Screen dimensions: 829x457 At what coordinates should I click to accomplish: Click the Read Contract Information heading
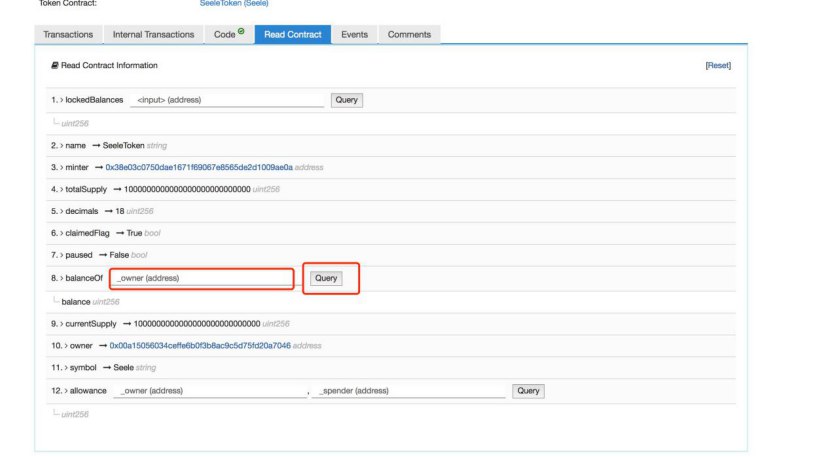109,65
